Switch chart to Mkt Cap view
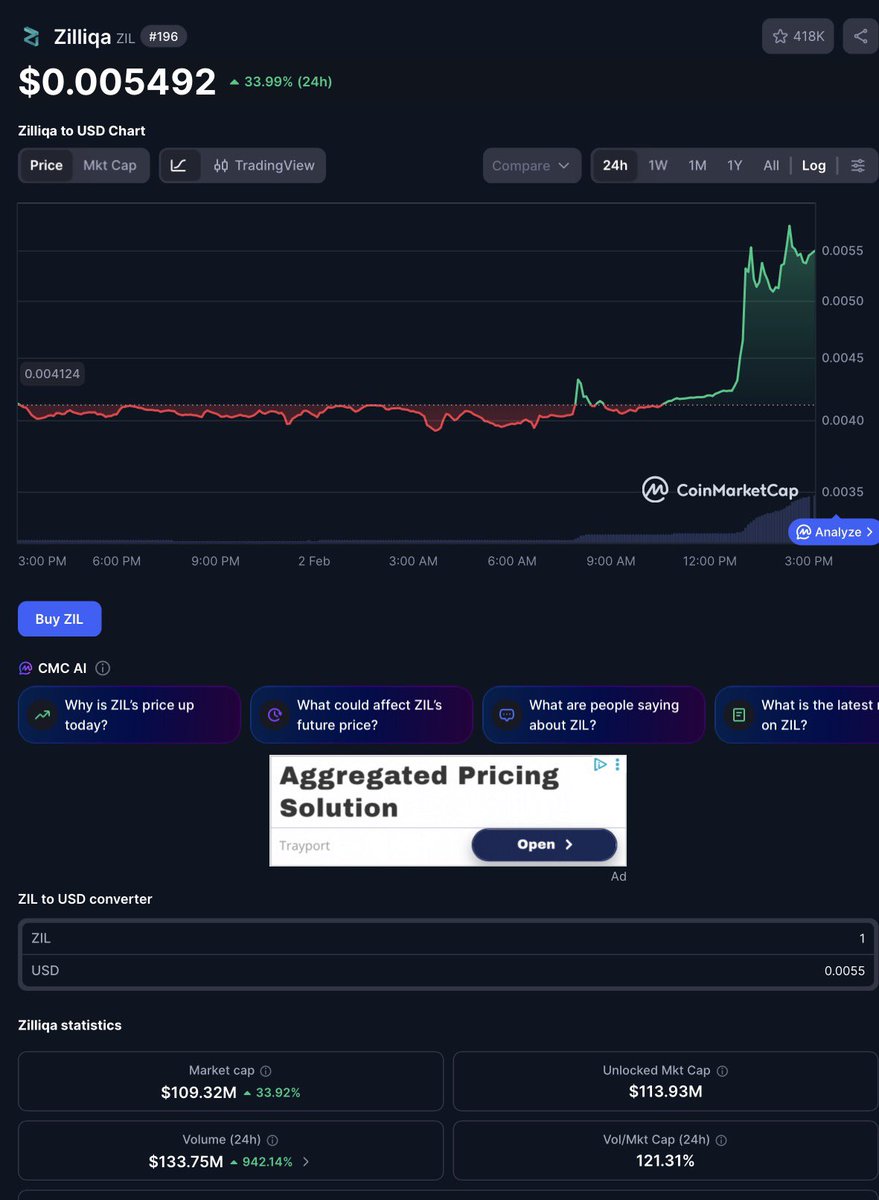Image resolution: width=879 pixels, height=1200 pixels. (110, 165)
